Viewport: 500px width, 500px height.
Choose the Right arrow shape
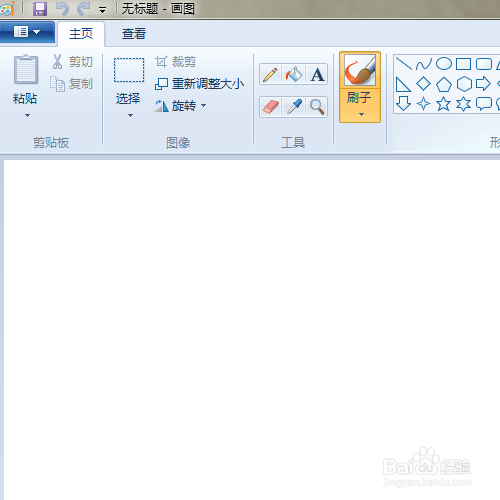click(x=483, y=84)
